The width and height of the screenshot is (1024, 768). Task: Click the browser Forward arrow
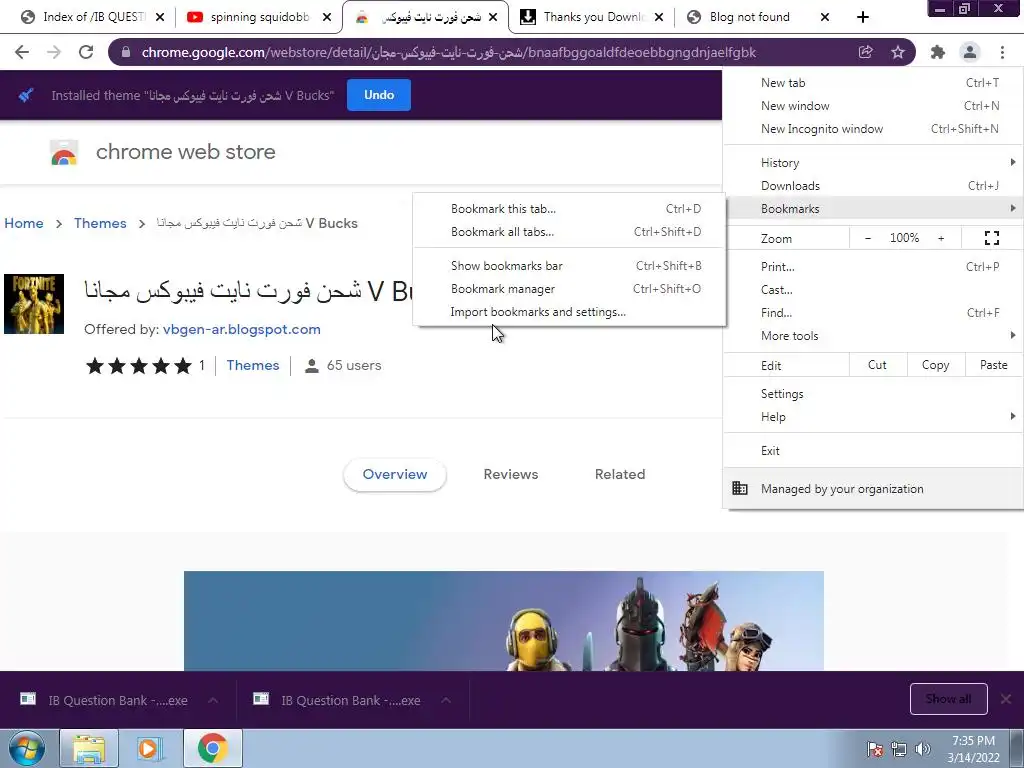point(54,52)
